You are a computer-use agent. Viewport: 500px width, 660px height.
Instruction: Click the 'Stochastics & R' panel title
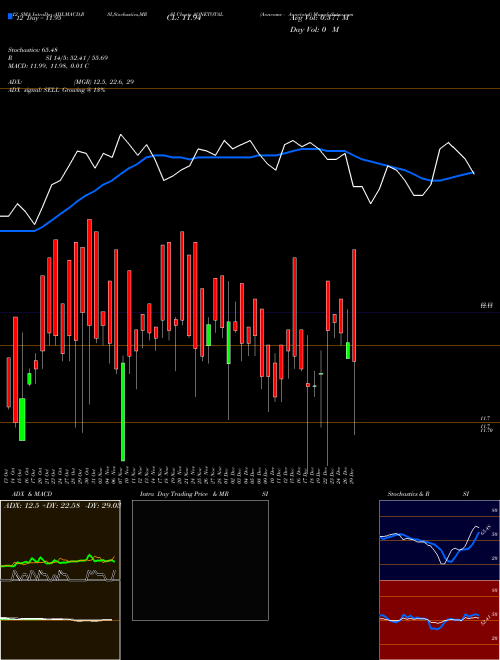tap(408, 494)
